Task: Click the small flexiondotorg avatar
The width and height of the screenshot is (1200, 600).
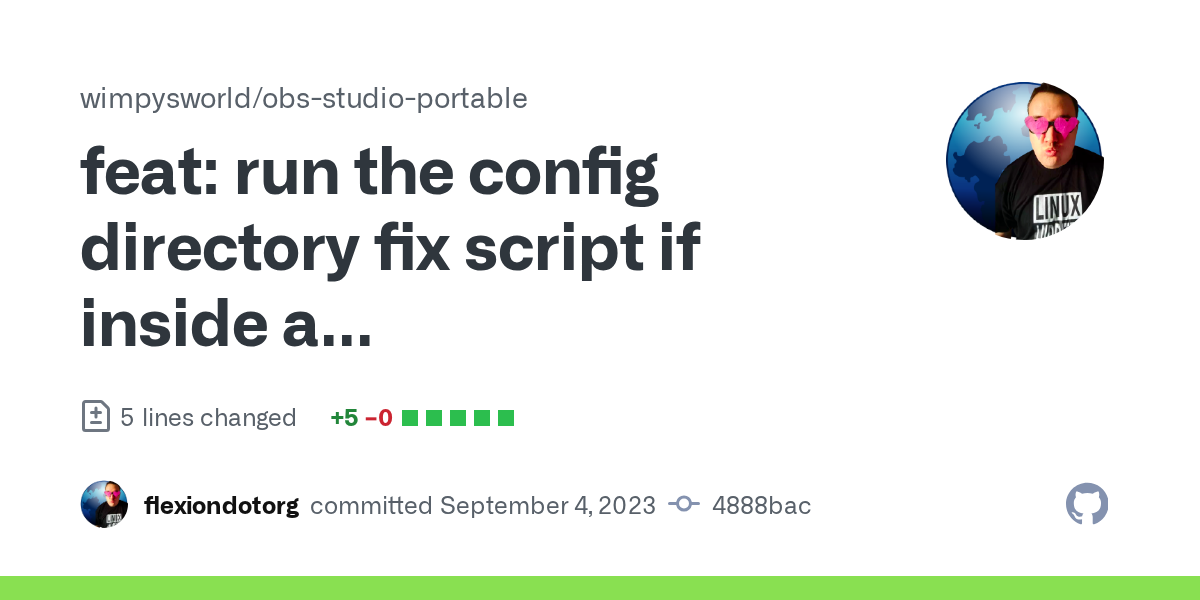Action: 104,505
